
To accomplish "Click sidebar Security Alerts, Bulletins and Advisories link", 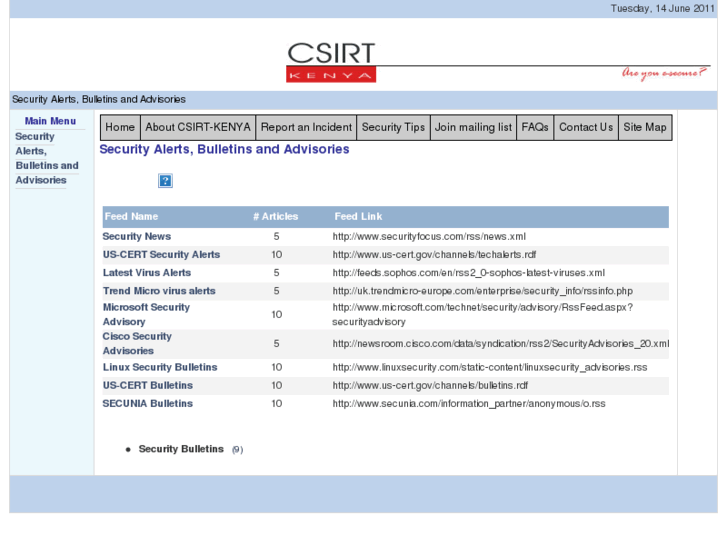I will pyautogui.click(x=47, y=158).
